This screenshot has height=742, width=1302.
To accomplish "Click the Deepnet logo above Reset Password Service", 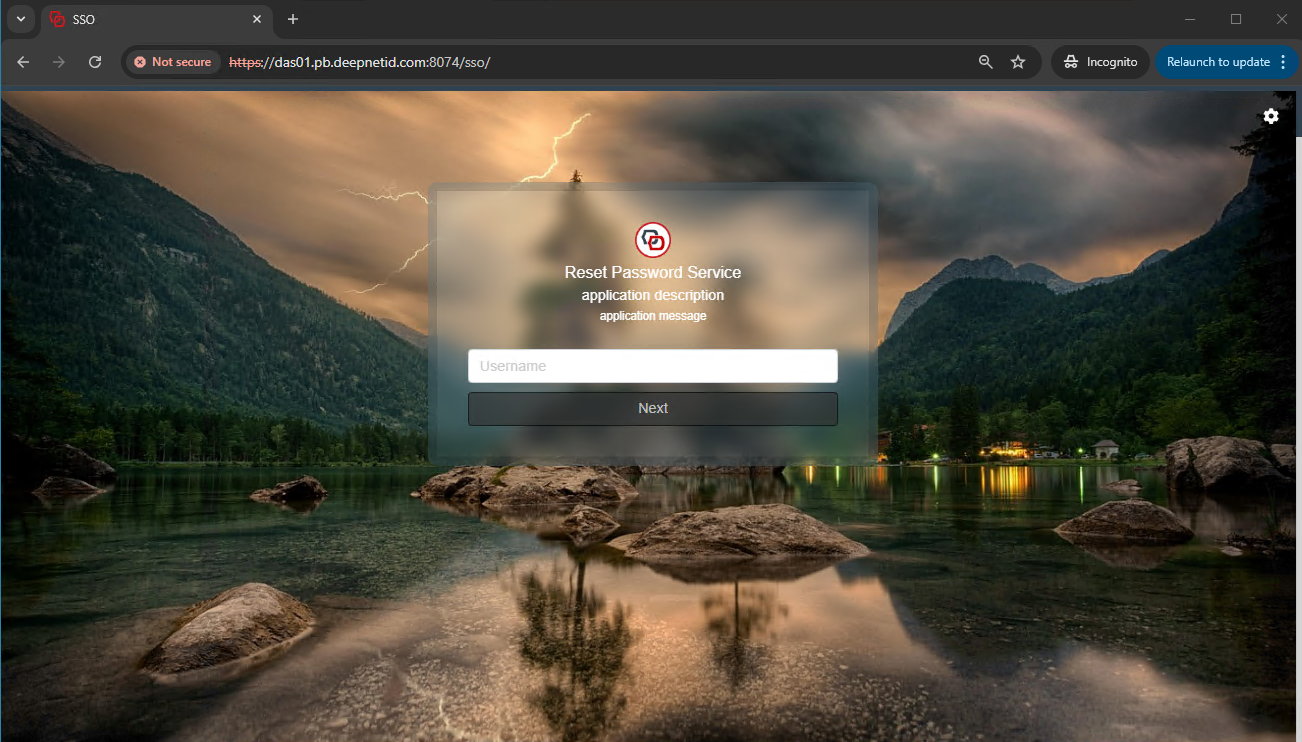I will tap(653, 240).
